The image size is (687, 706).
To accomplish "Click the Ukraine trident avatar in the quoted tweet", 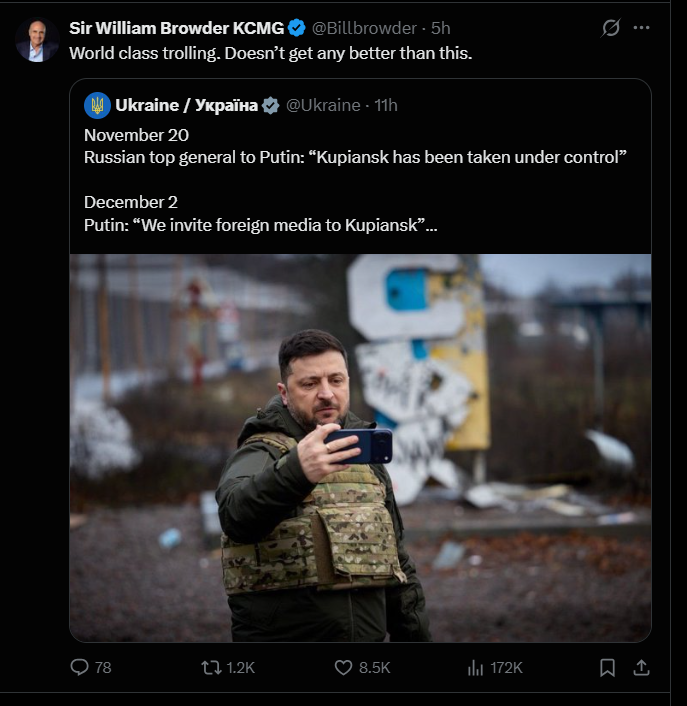I will [x=98, y=105].
